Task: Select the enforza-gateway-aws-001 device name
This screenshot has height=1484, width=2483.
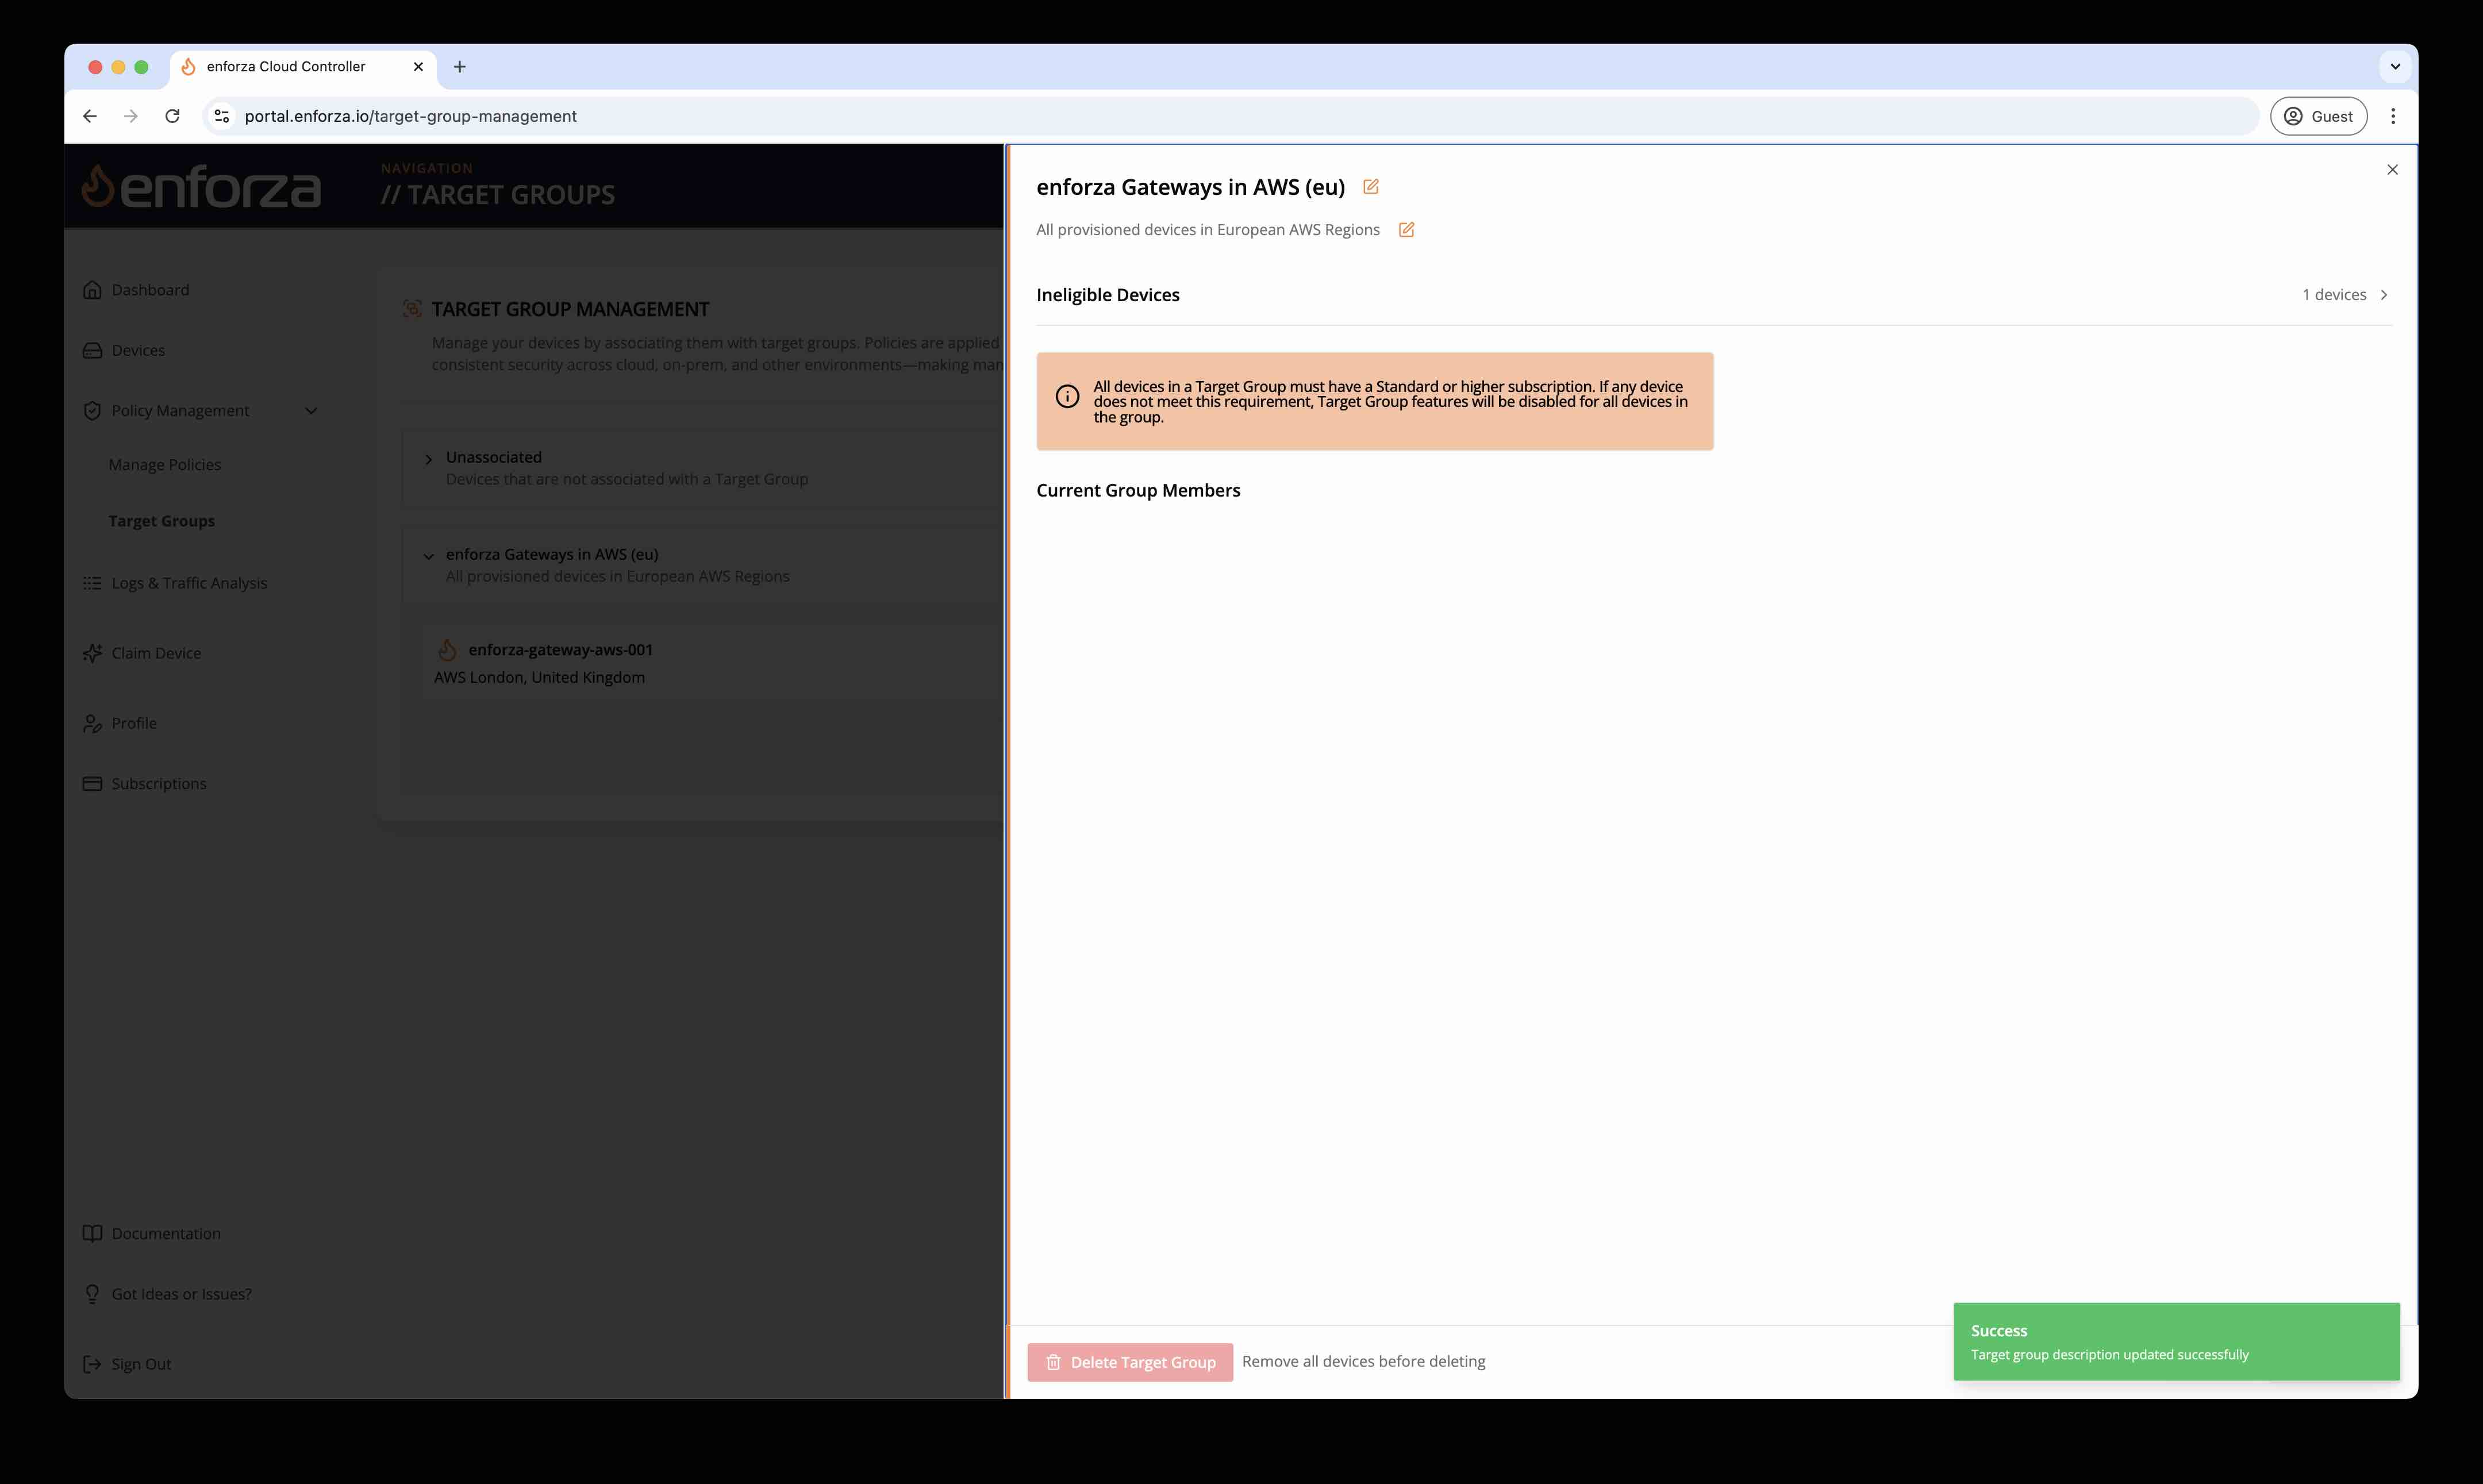Action: coord(560,650)
